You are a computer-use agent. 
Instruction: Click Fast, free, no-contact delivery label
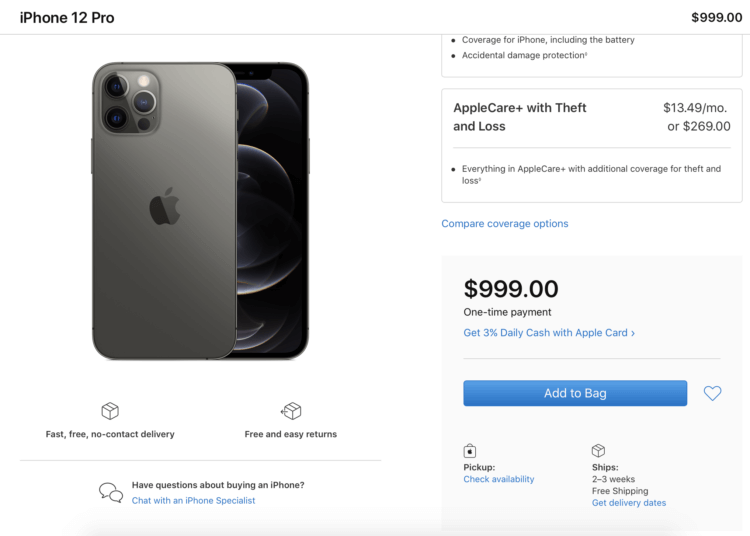click(110, 434)
